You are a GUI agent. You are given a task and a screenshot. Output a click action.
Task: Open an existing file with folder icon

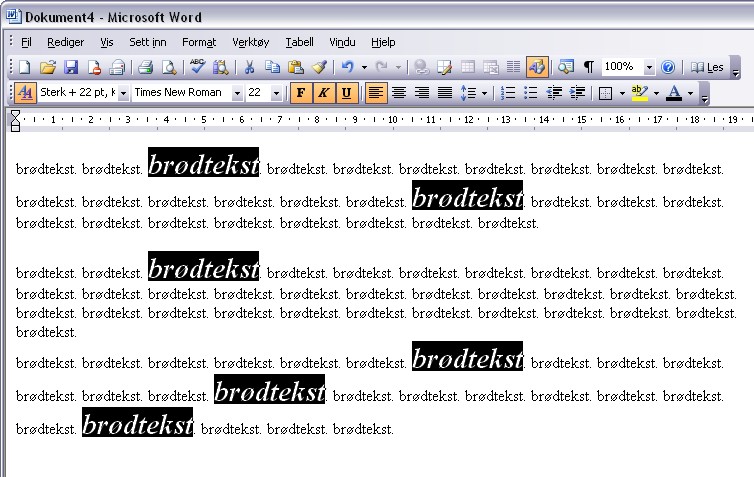(48, 67)
